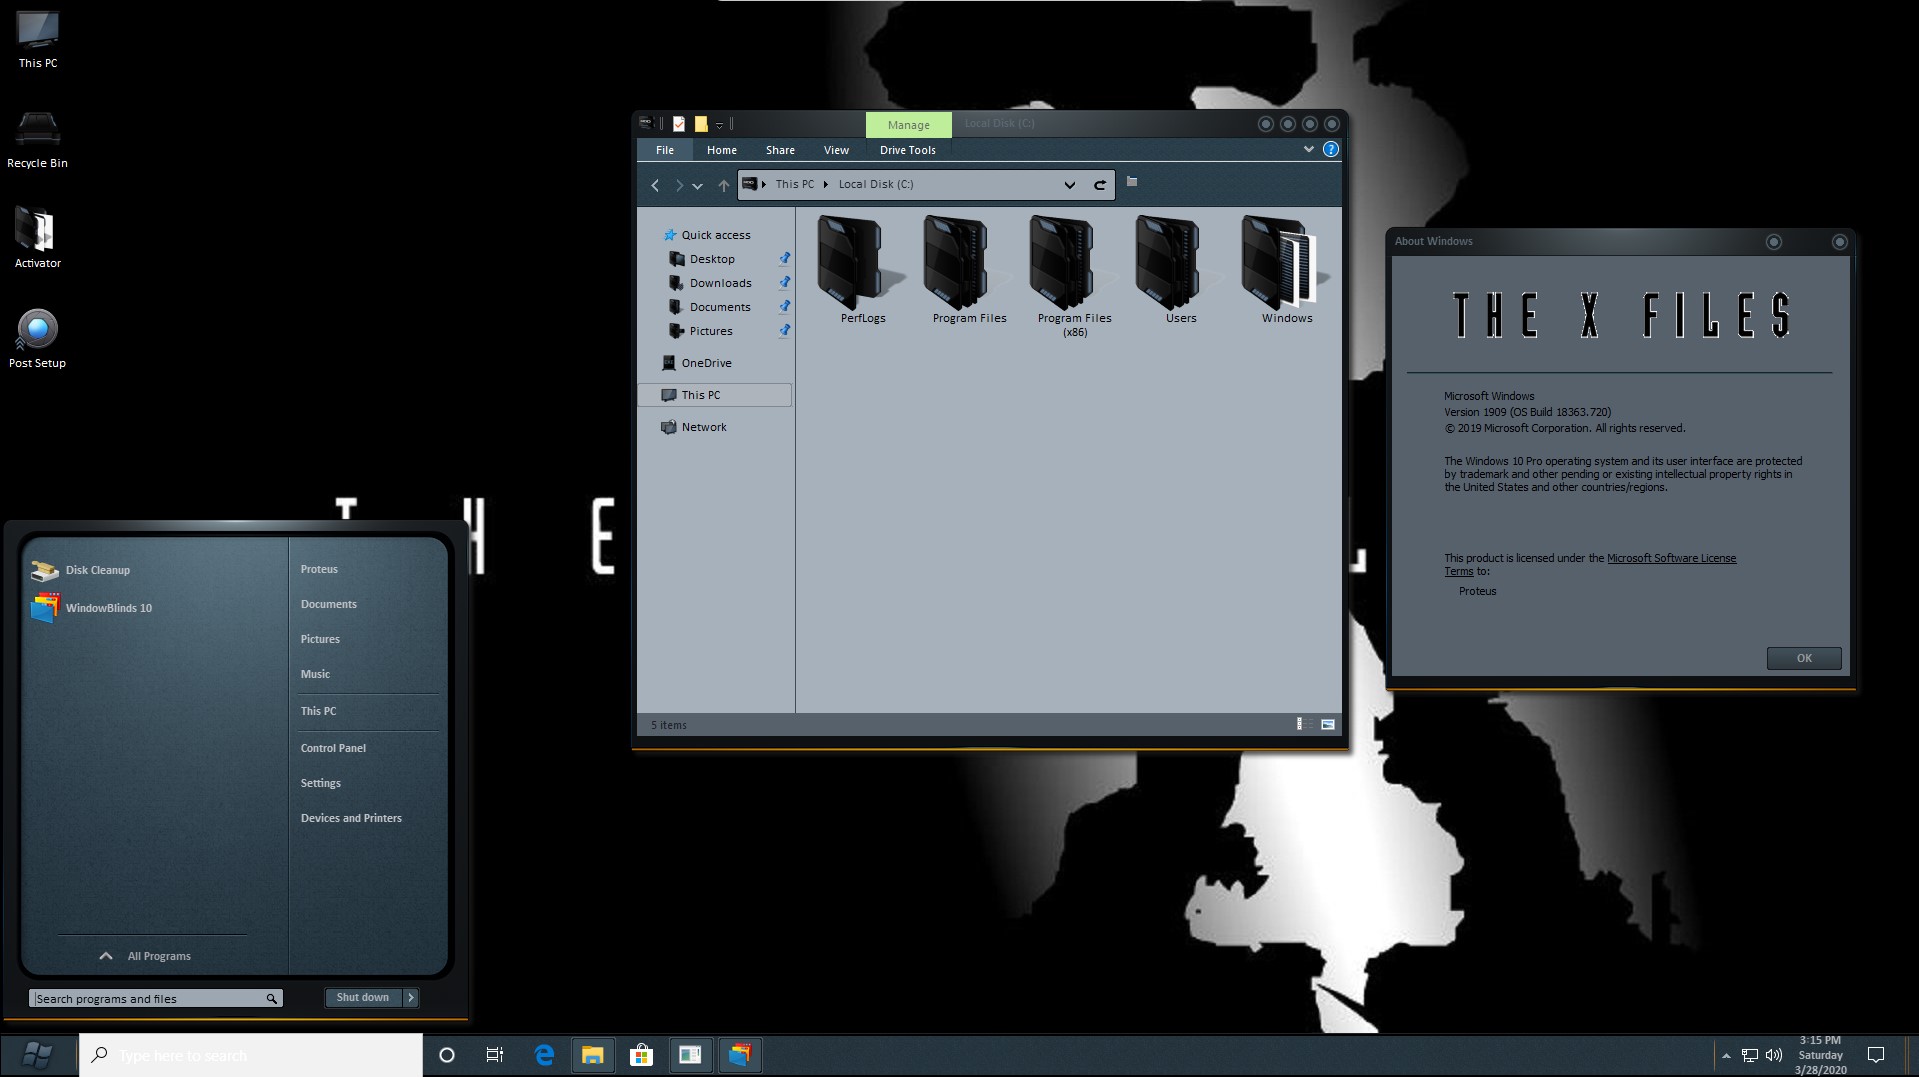Launch Microsoft Edge from taskbar
The image size is (1919, 1077).
coord(544,1055)
